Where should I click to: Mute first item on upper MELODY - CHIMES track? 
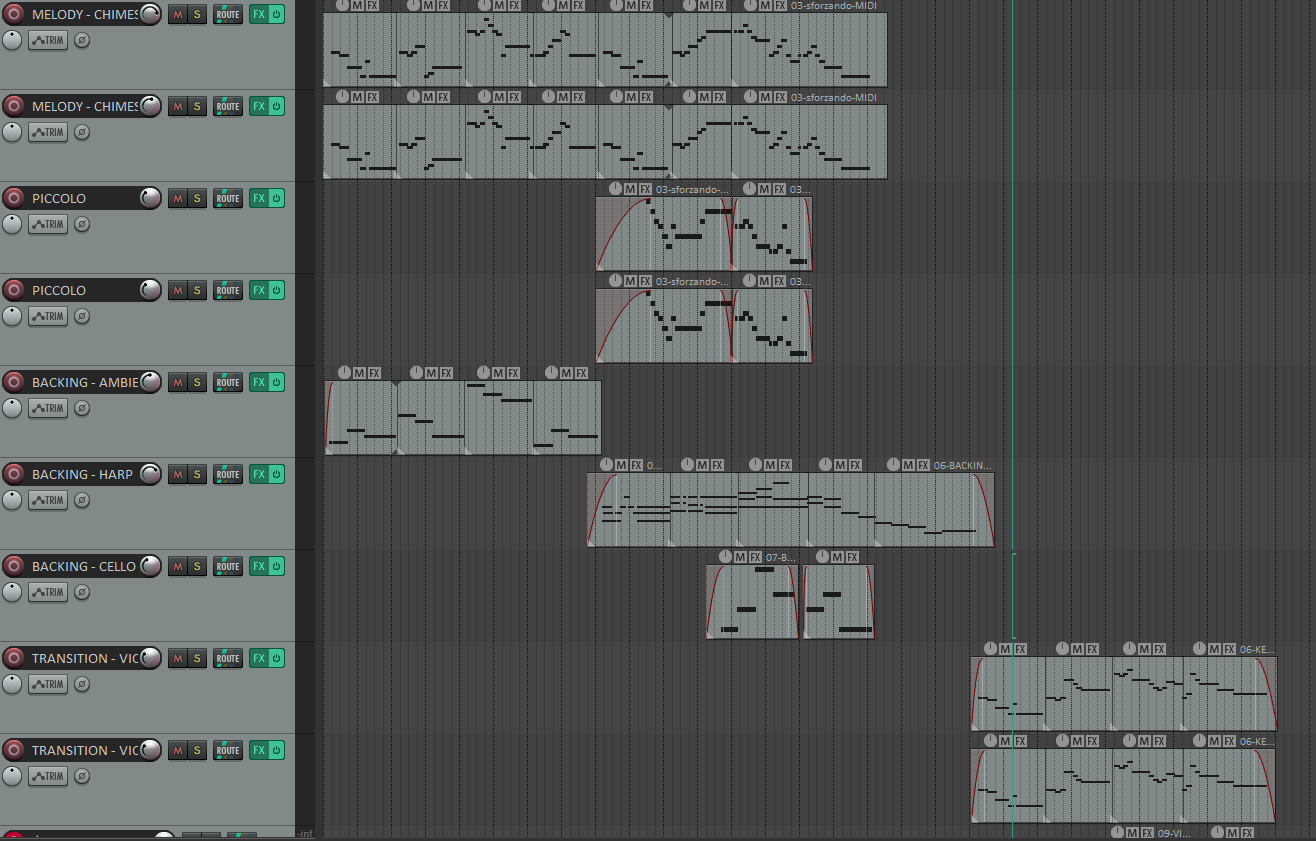(357, 5)
